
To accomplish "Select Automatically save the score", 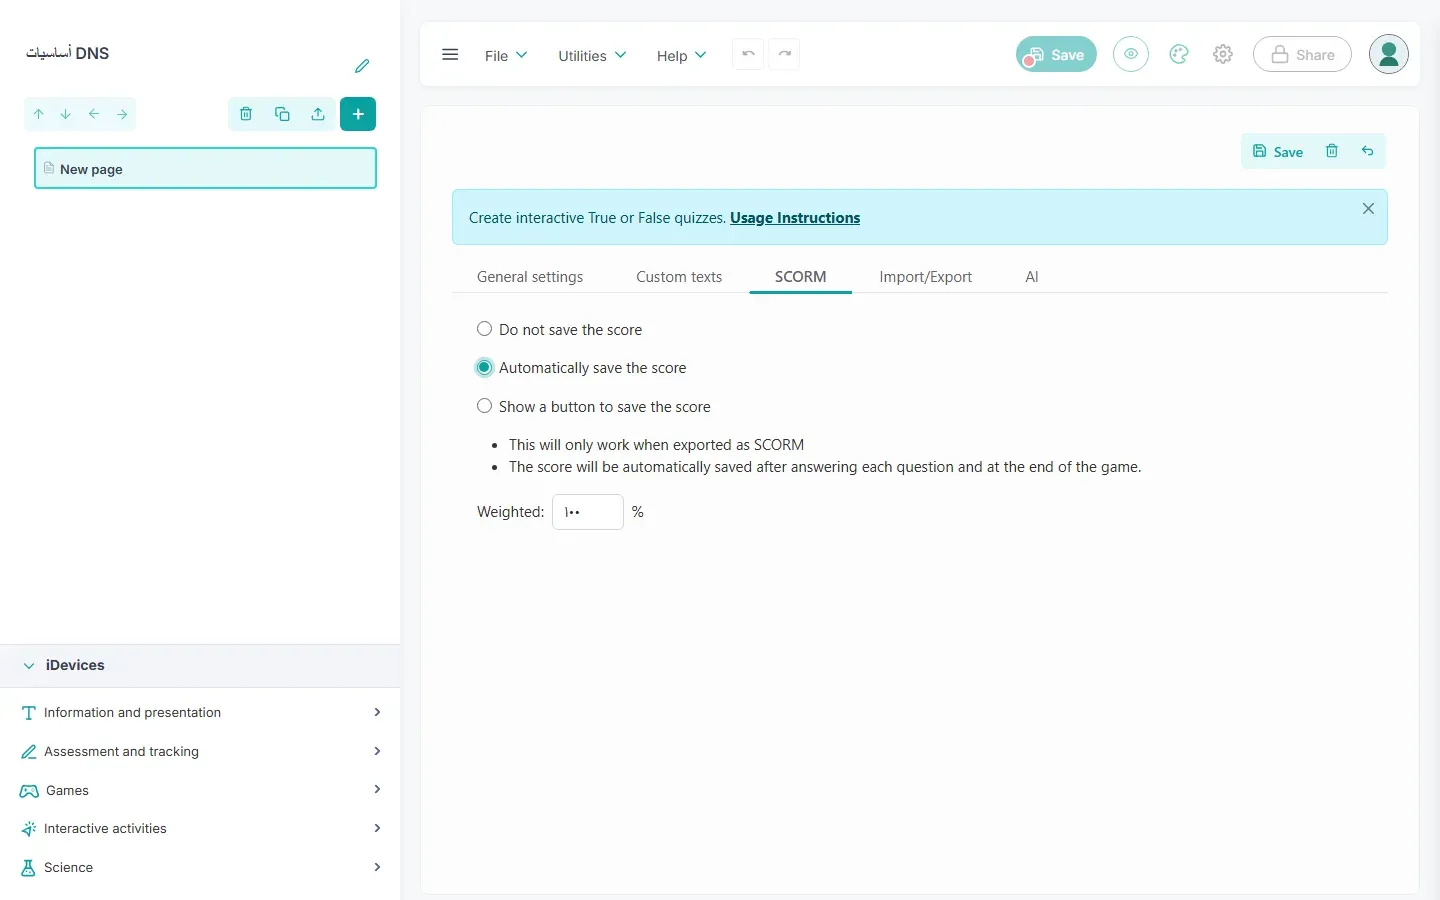I will (484, 368).
